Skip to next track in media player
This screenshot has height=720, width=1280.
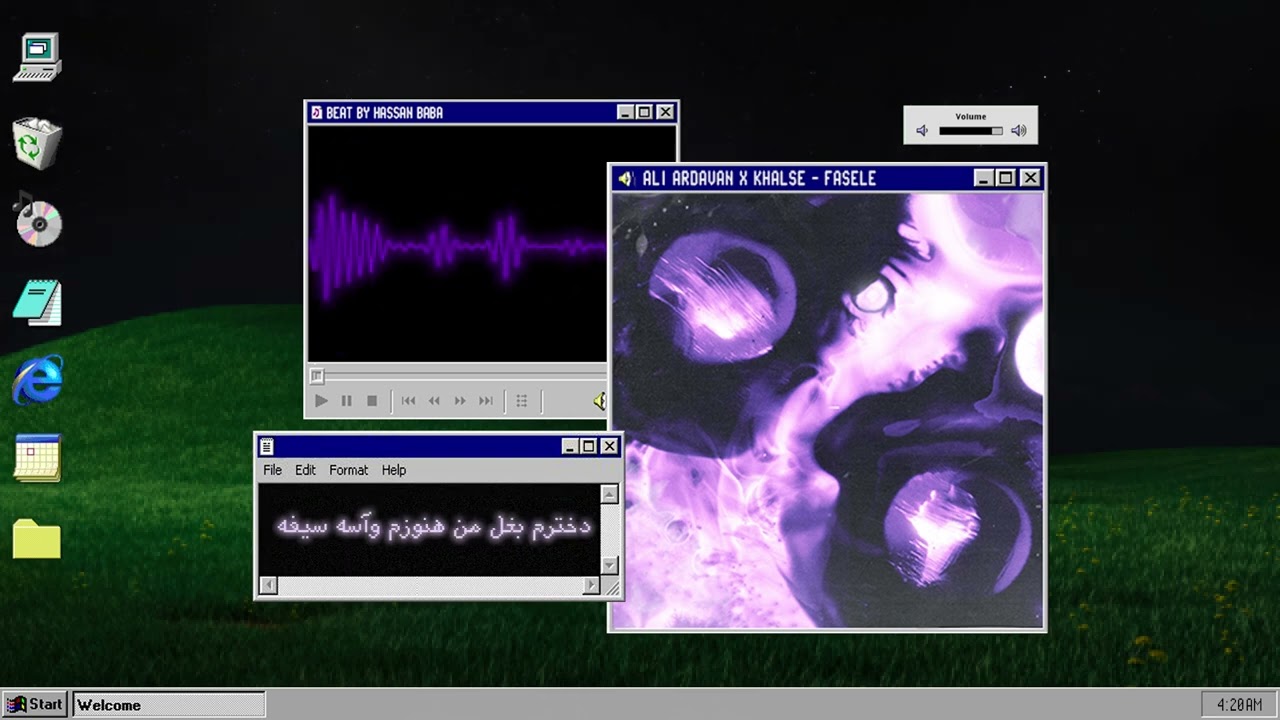point(486,401)
